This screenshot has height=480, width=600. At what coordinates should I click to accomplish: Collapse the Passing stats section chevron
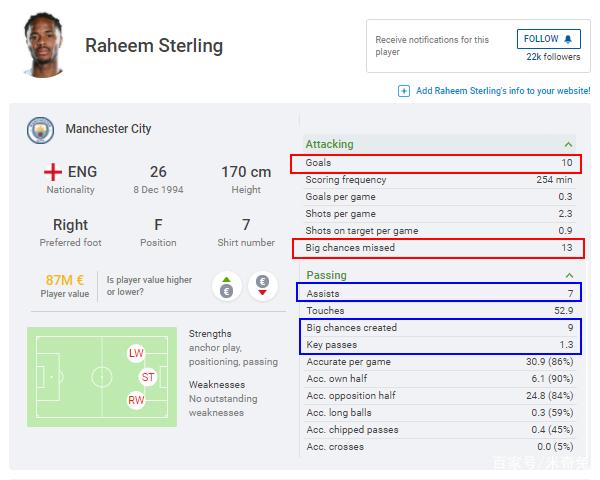(x=569, y=275)
